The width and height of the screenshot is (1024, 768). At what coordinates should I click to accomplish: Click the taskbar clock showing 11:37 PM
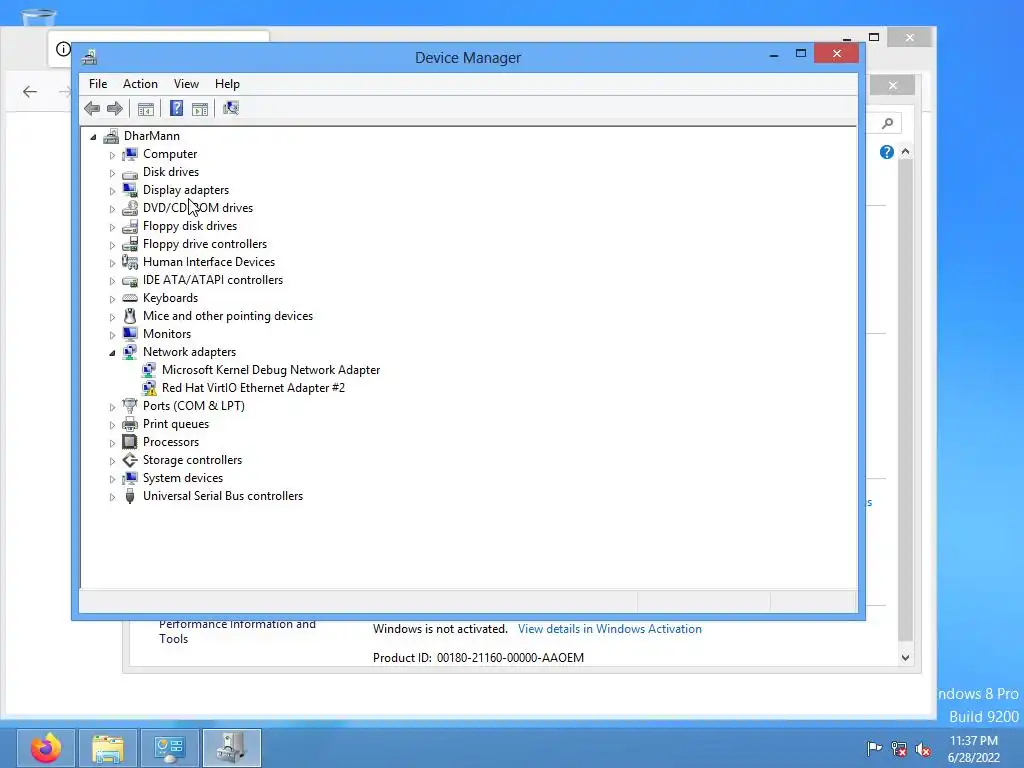974,749
